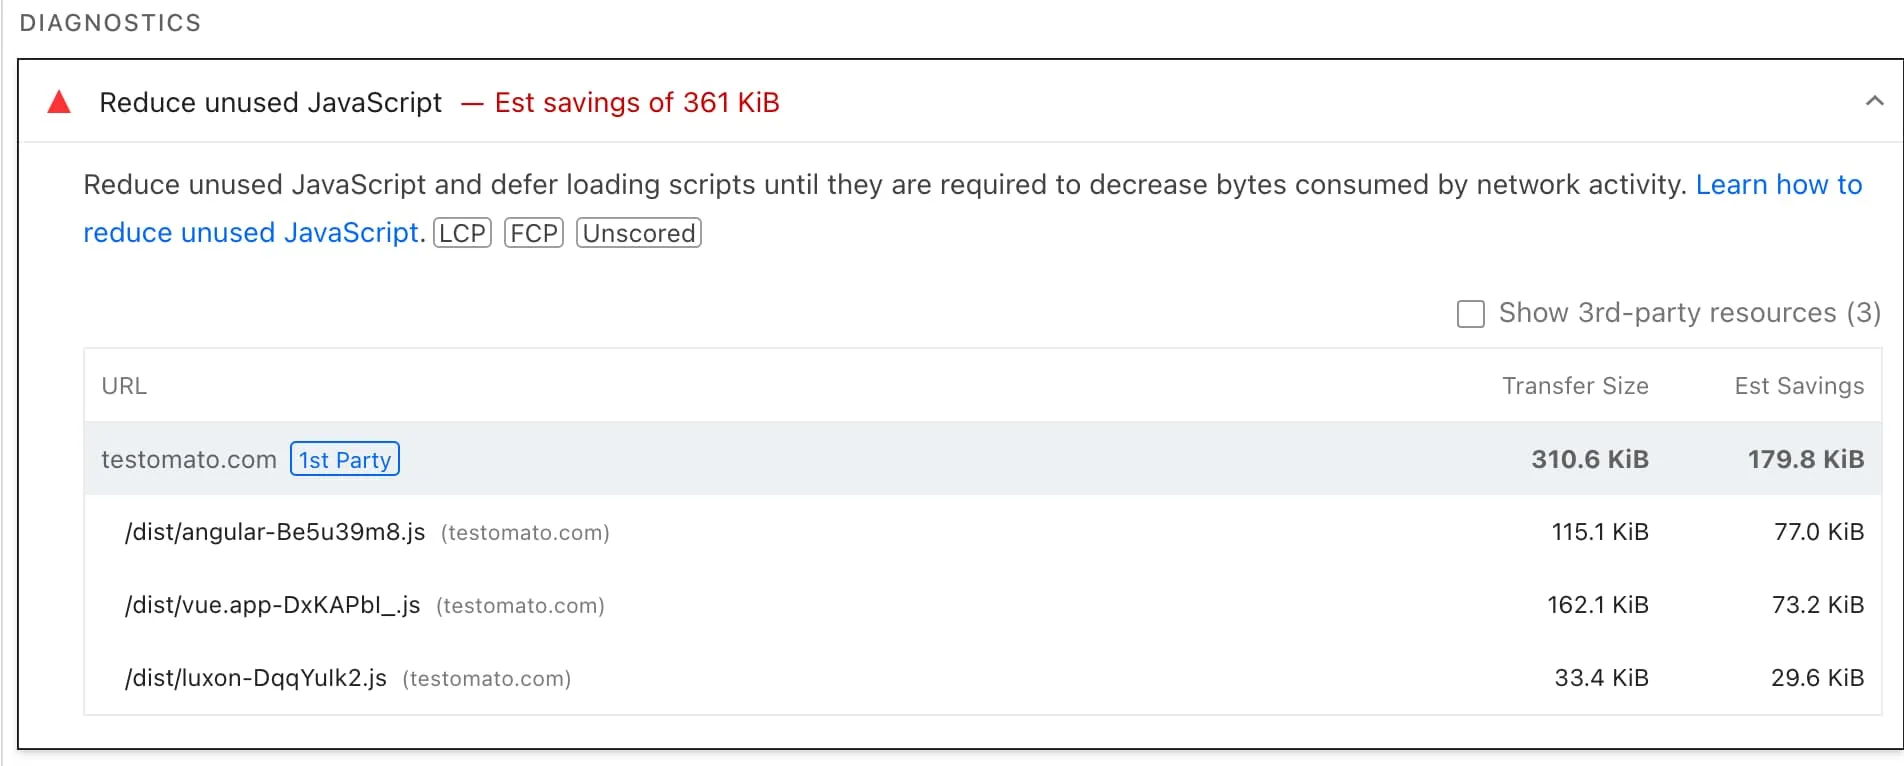
Task: Click the 179.8 KiB estimated savings value
Action: [x=1805, y=459]
